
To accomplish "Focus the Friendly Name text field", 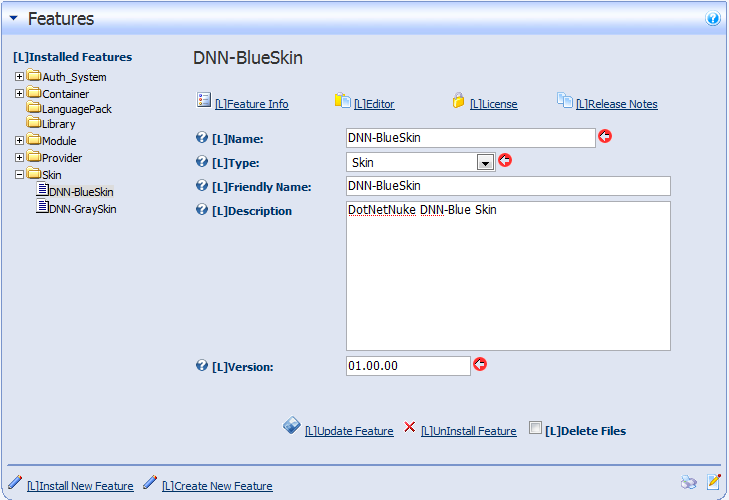I will [x=508, y=186].
